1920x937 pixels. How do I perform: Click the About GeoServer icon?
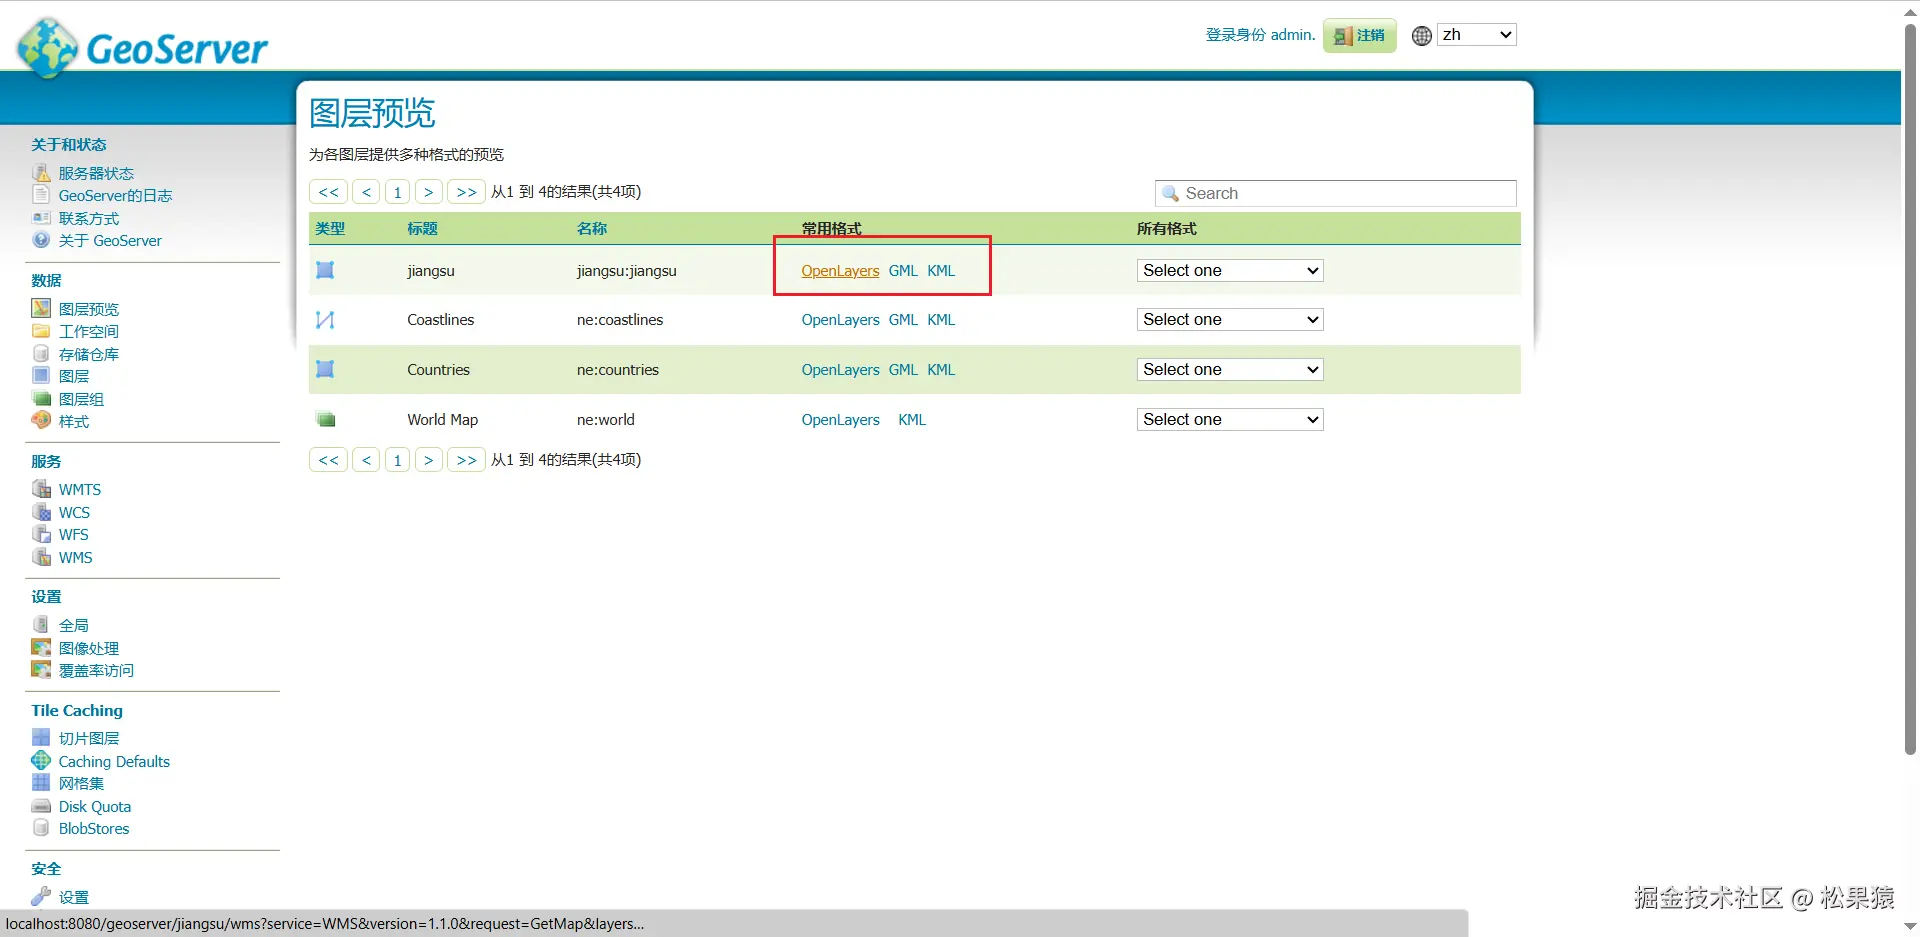point(41,240)
